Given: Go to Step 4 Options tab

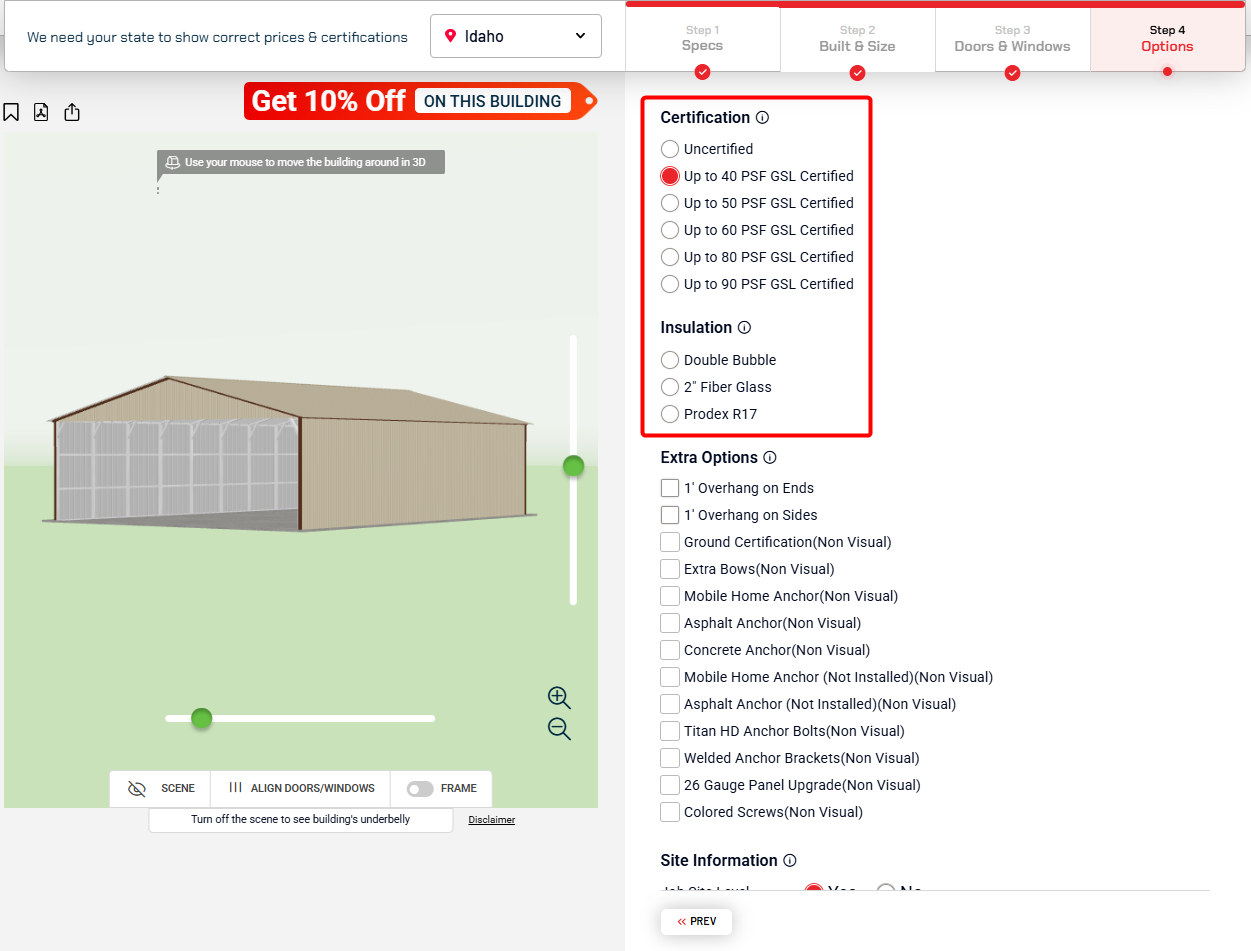Looking at the screenshot, I should click(x=1167, y=40).
